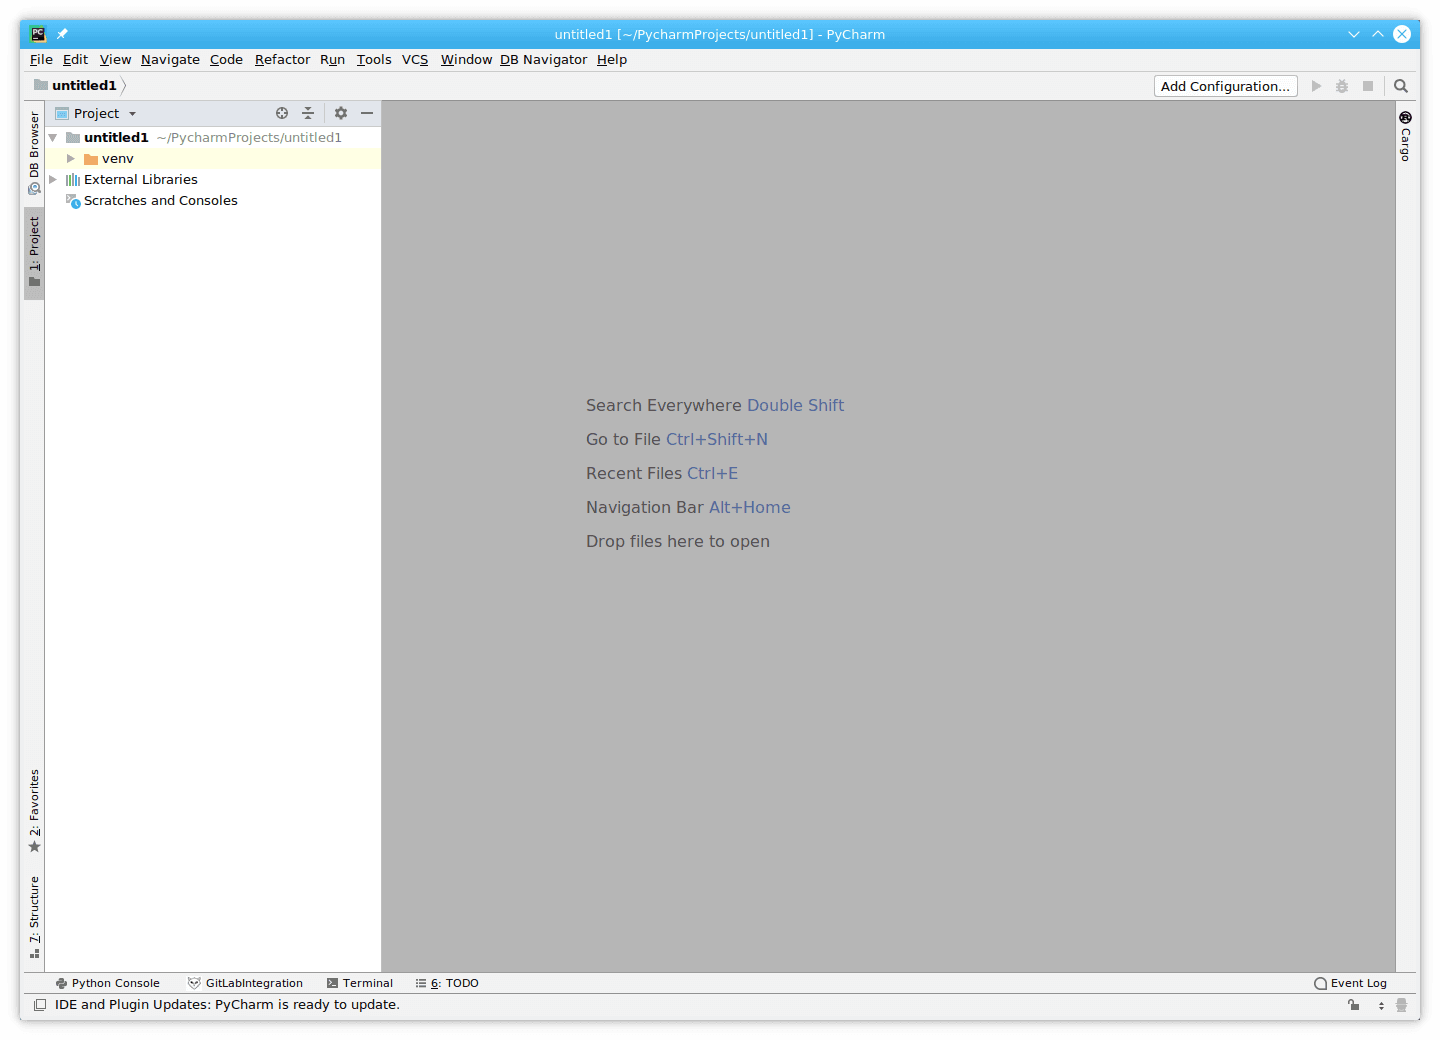Click the Search Everywhere magnifier icon
The width and height of the screenshot is (1440, 1040).
pyautogui.click(x=1400, y=86)
